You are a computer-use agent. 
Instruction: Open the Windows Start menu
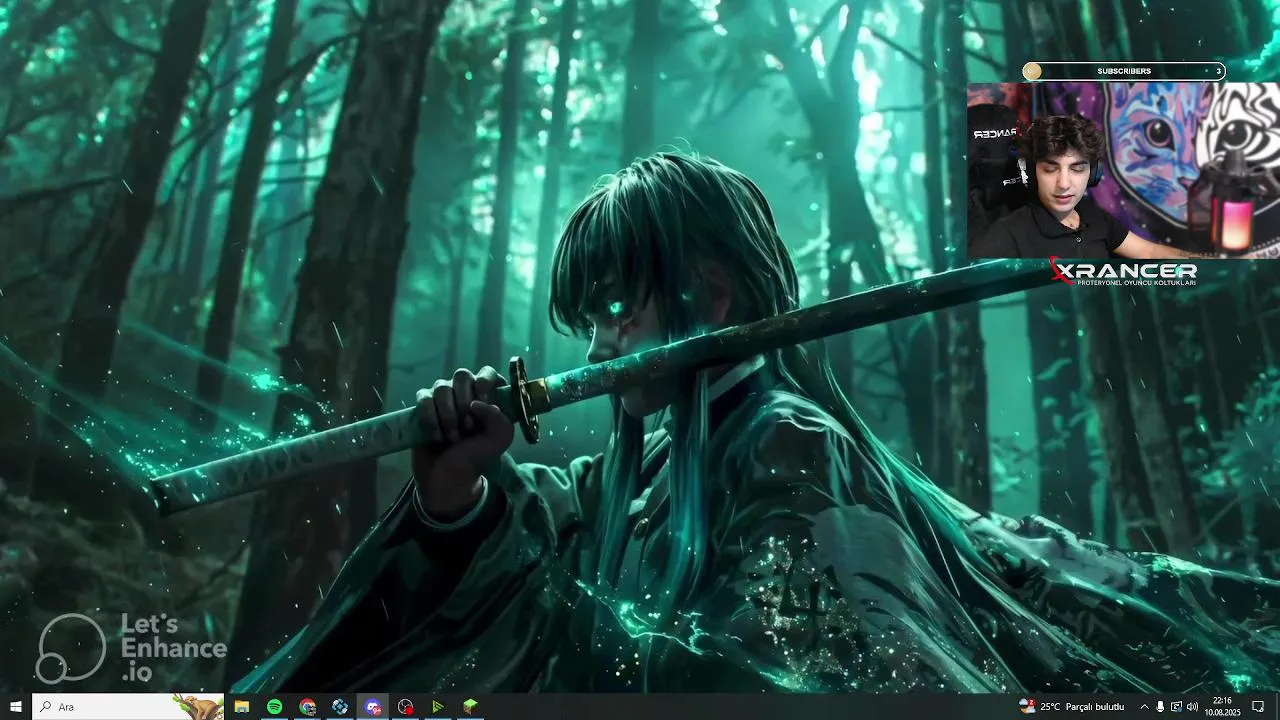(x=16, y=707)
